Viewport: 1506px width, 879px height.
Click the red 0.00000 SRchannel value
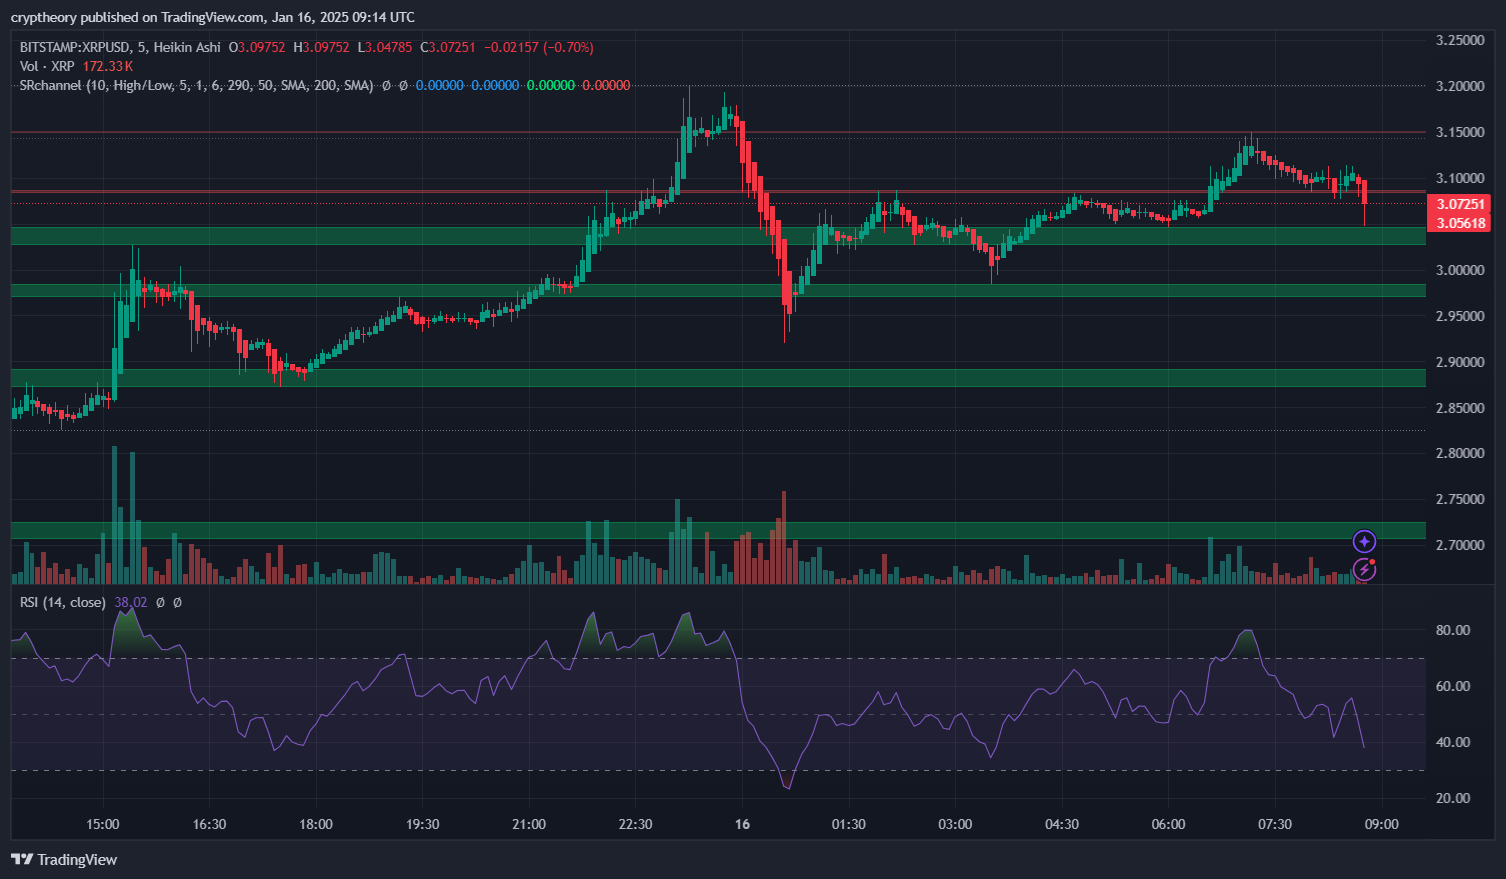[x=606, y=85]
